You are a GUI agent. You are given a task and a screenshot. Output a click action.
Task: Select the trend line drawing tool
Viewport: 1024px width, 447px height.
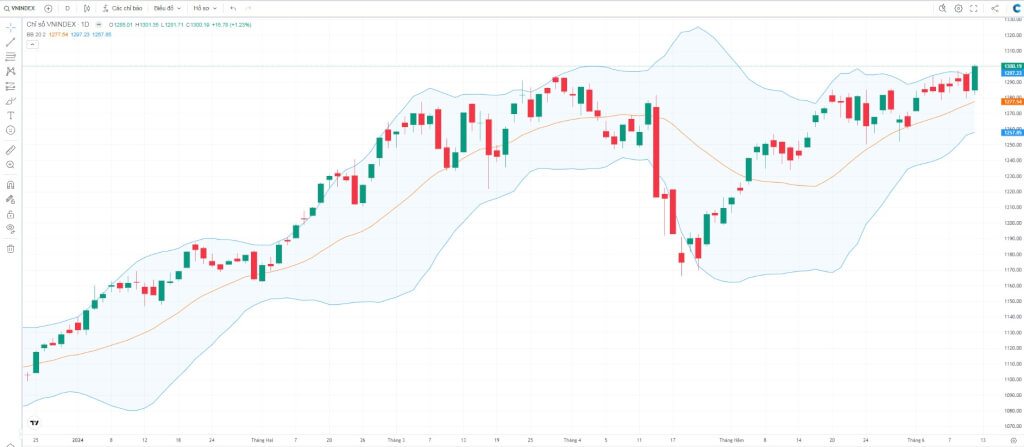pos(10,42)
